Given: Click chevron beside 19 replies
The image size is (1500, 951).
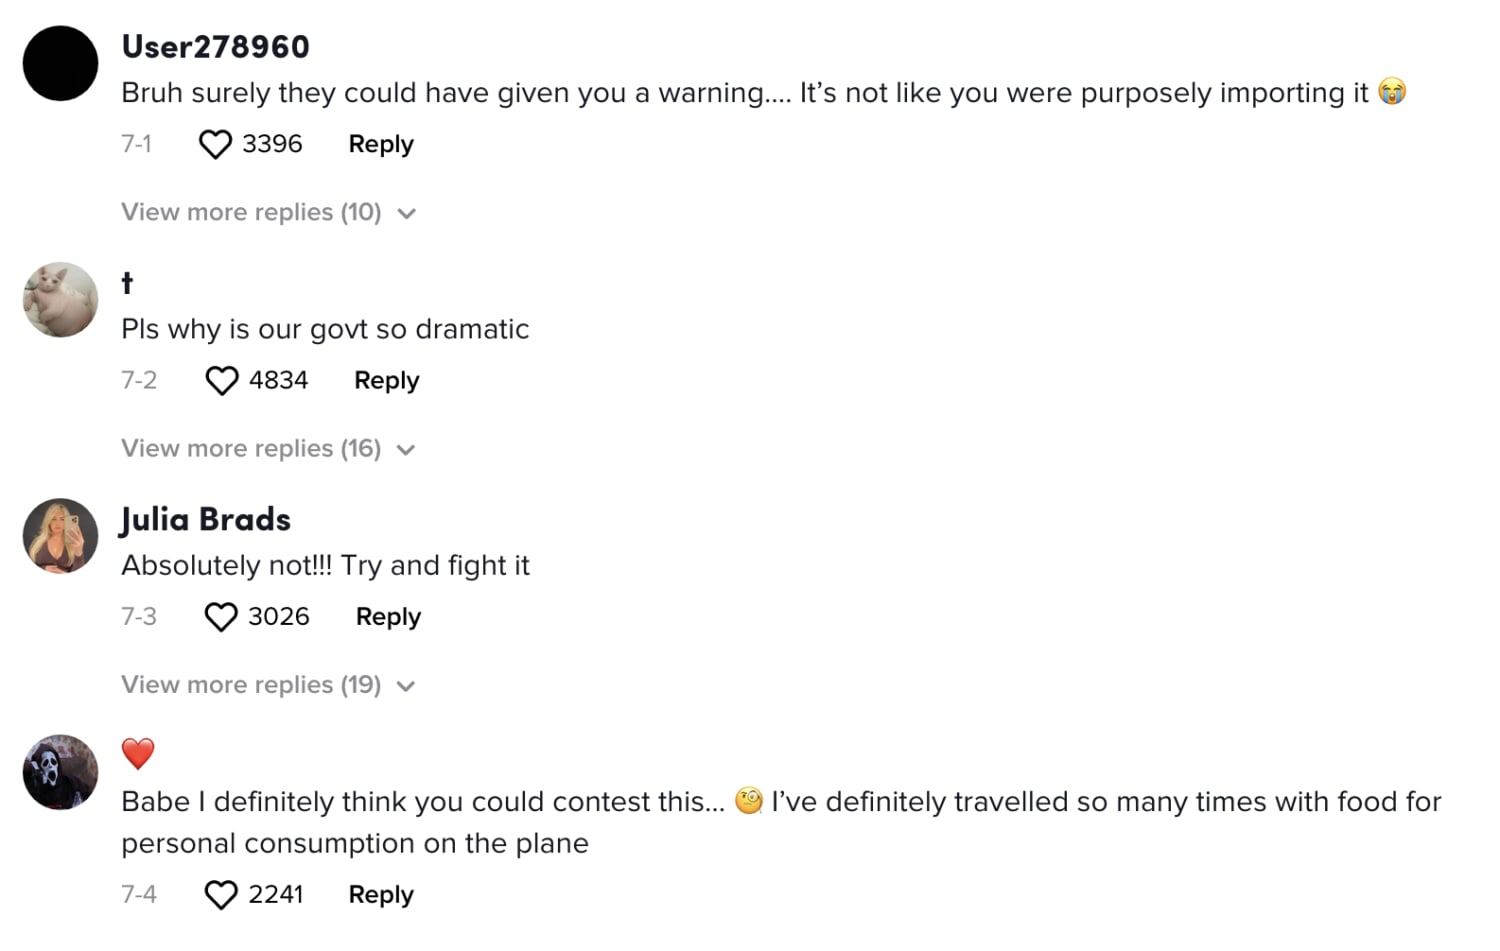Looking at the screenshot, I should pos(406,686).
